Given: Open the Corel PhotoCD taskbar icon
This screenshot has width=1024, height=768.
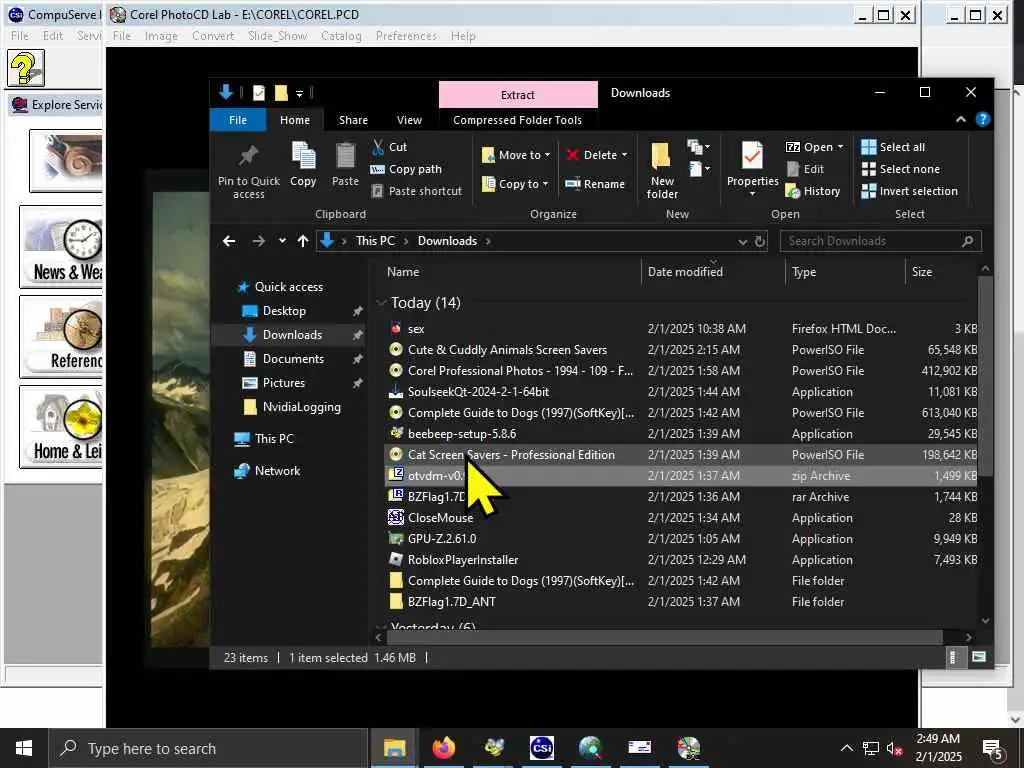Looking at the screenshot, I should [x=688, y=748].
